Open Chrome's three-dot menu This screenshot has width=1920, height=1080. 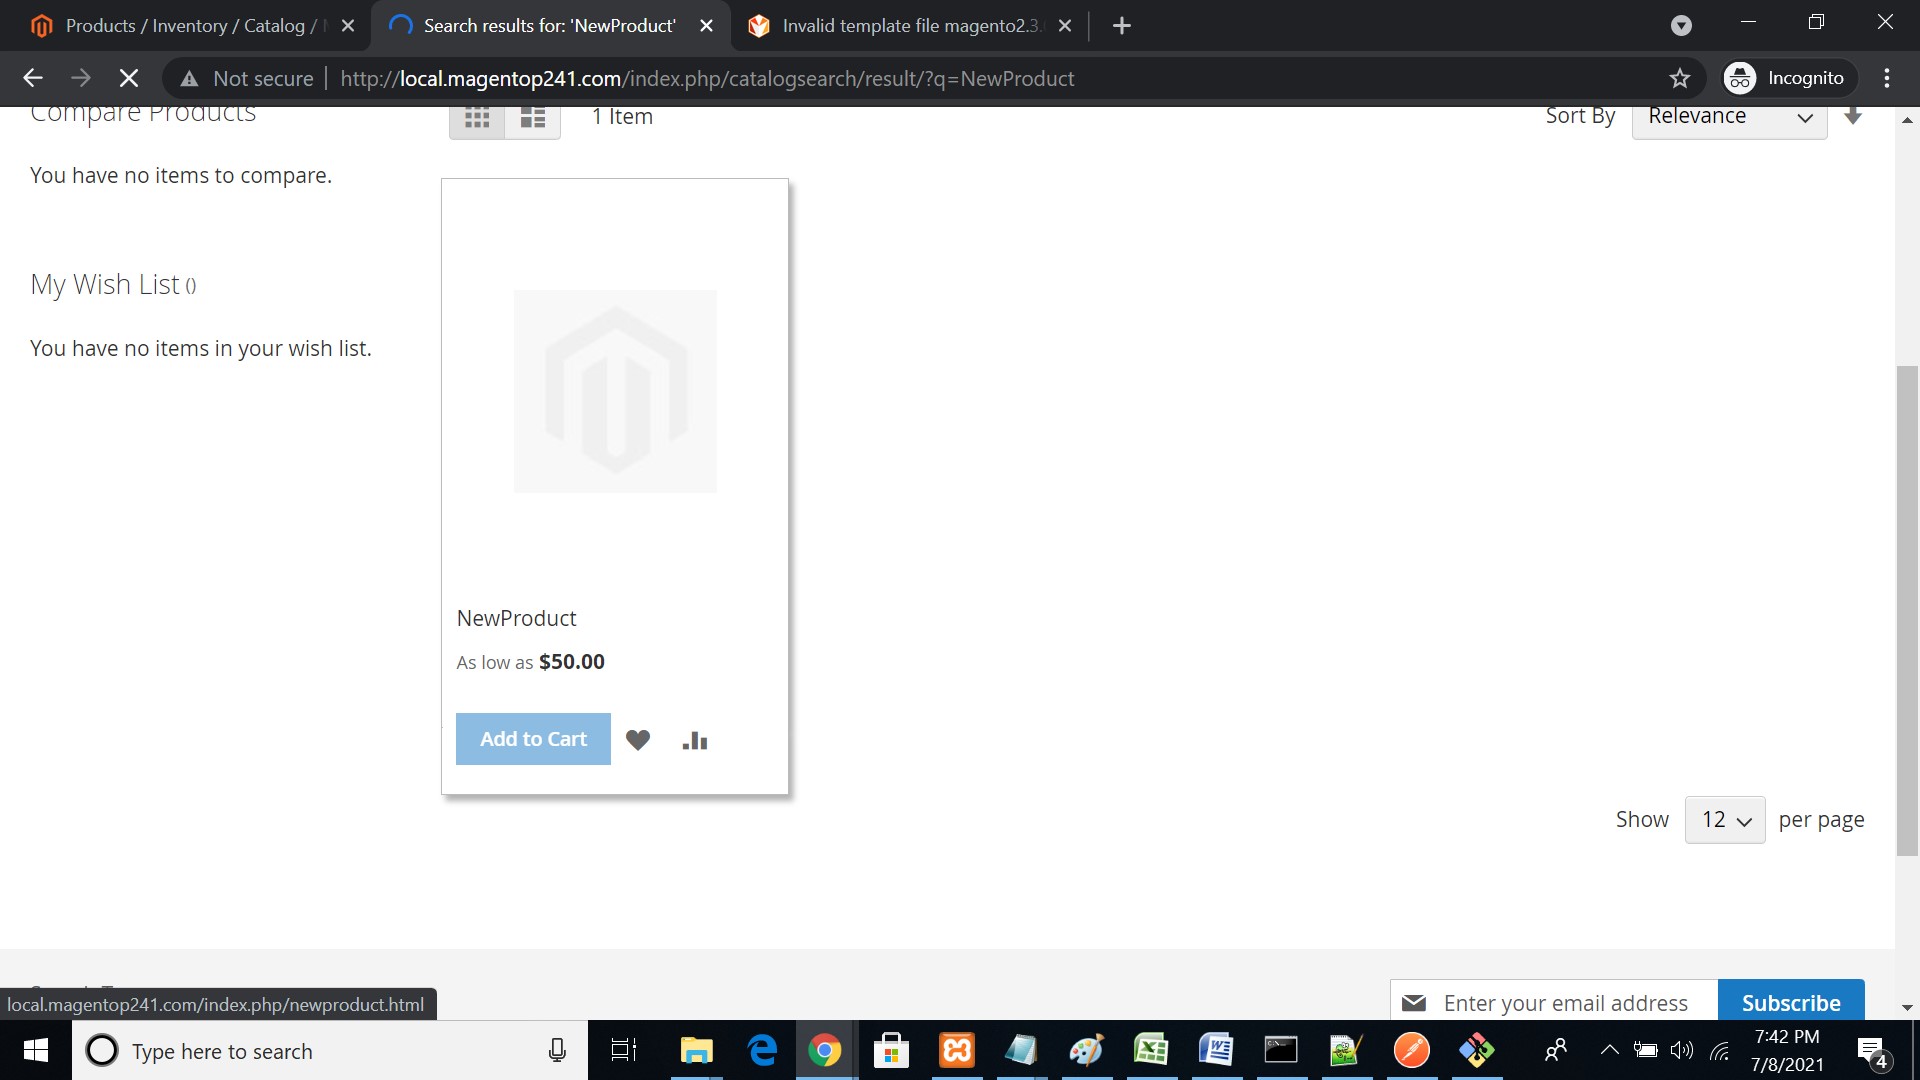point(1888,78)
